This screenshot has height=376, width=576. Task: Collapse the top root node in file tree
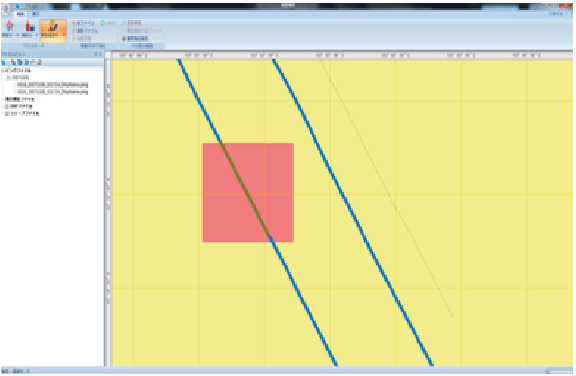(x=3, y=70)
